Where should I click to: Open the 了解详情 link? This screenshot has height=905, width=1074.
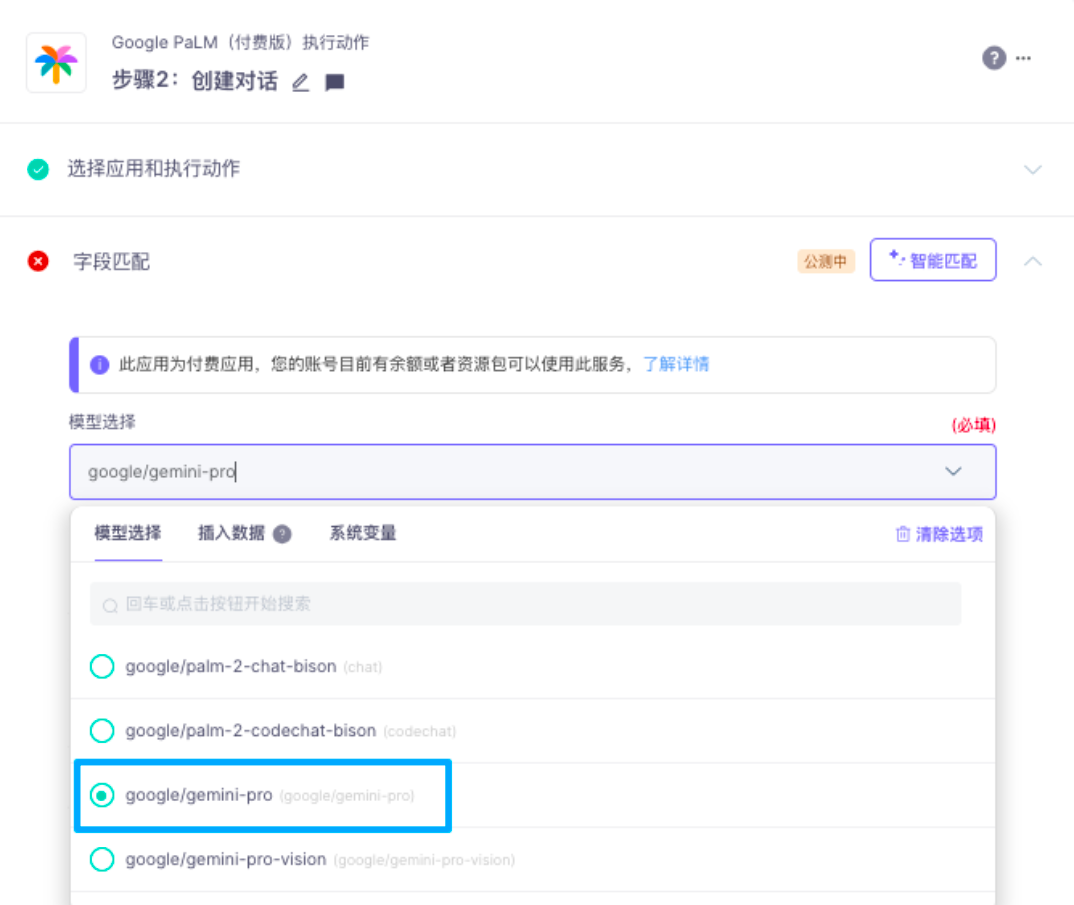tap(675, 364)
